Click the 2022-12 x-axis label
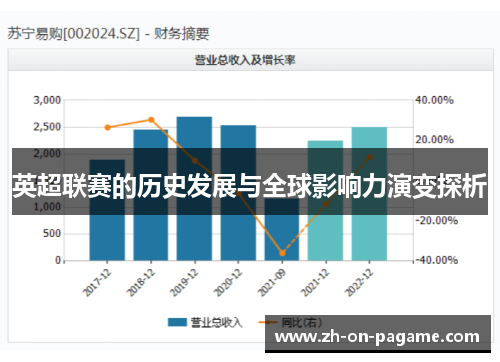The width and height of the screenshot is (500, 362). (359, 283)
